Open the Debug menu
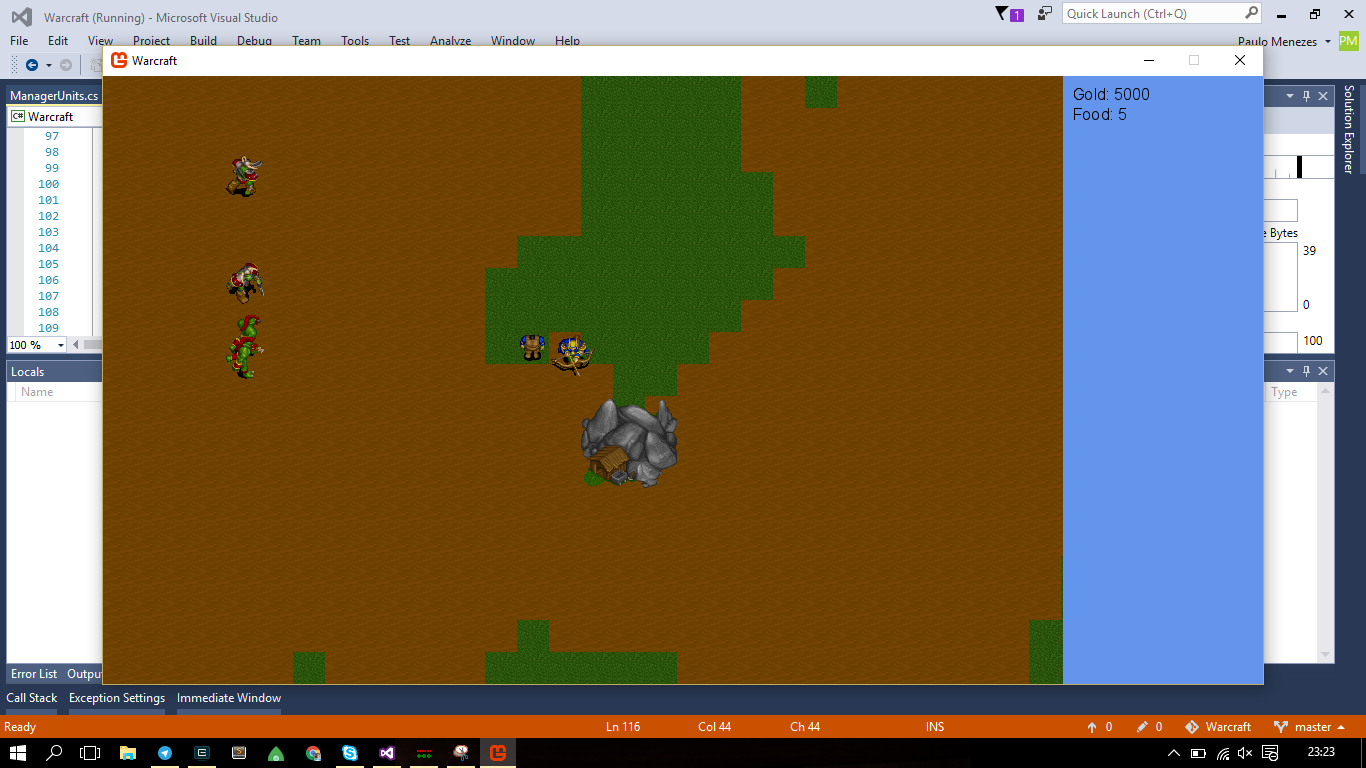The image size is (1366, 768). (x=254, y=41)
